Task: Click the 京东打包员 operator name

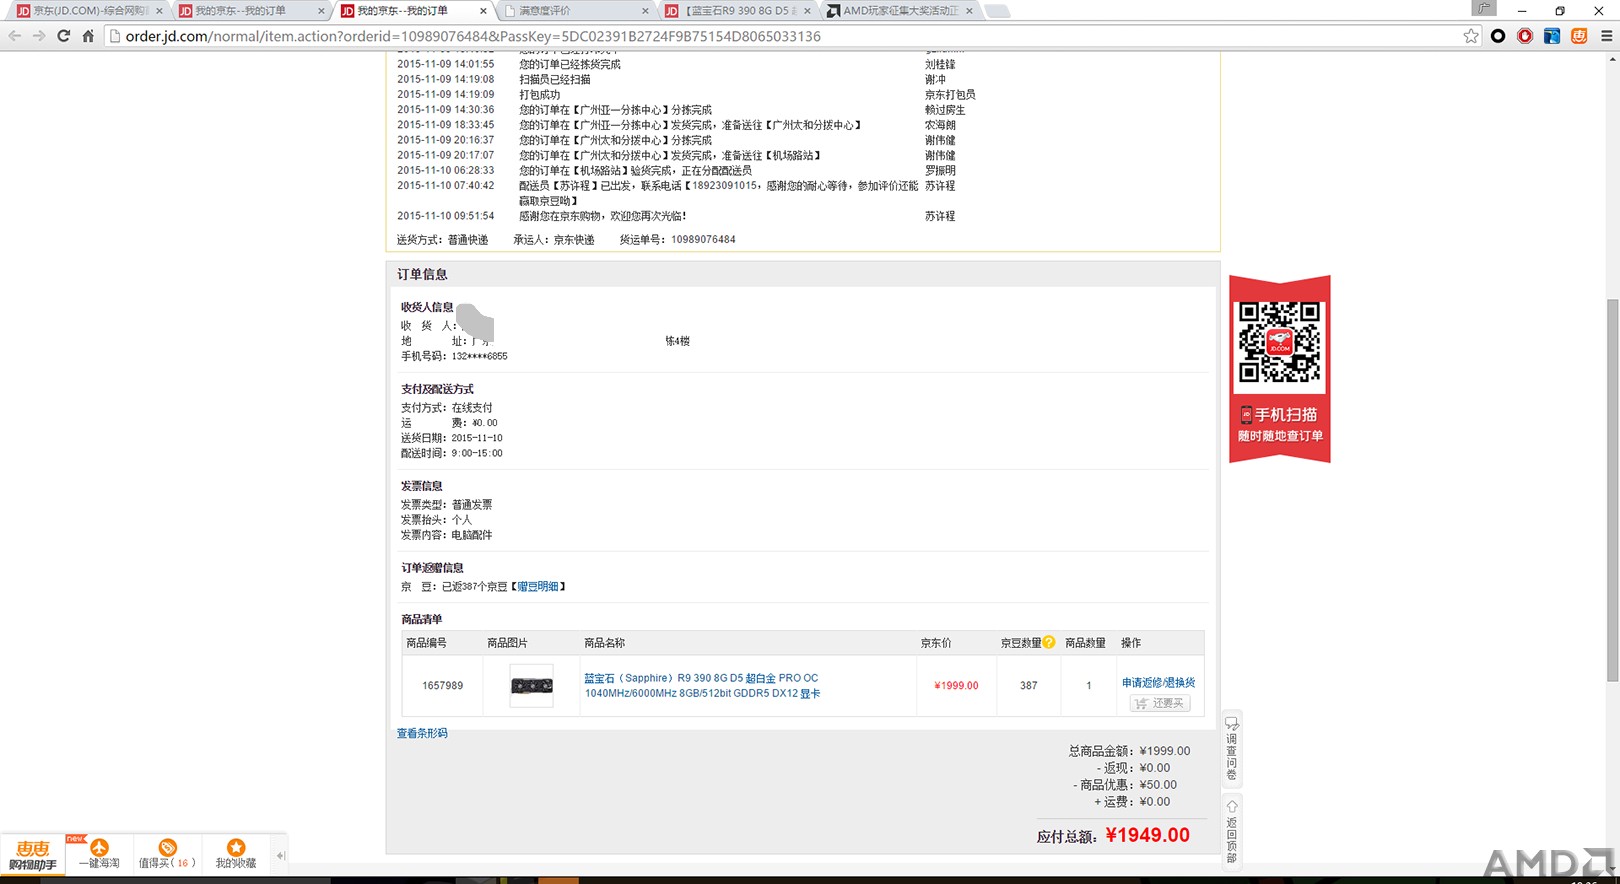Action: [950, 94]
